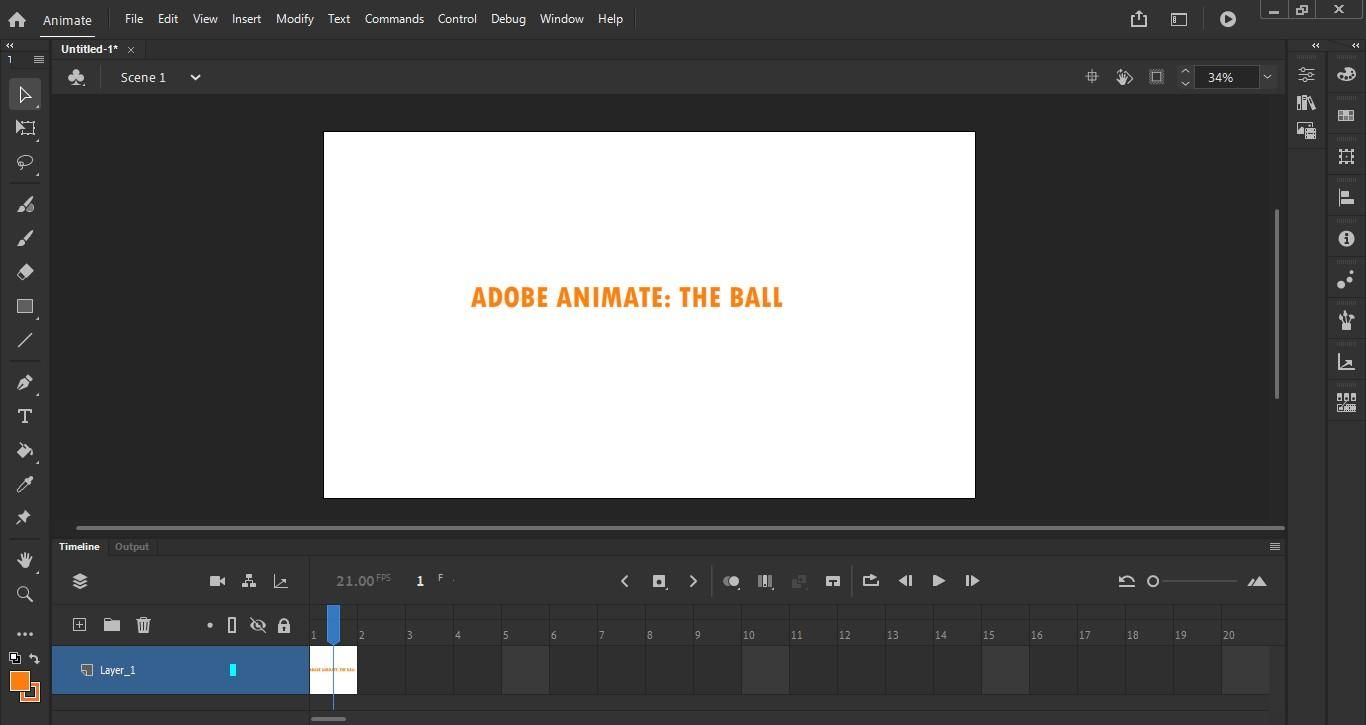This screenshot has height=725, width=1366.
Task: Open the Scene 1 dropdown
Action: (x=195, y=77)
